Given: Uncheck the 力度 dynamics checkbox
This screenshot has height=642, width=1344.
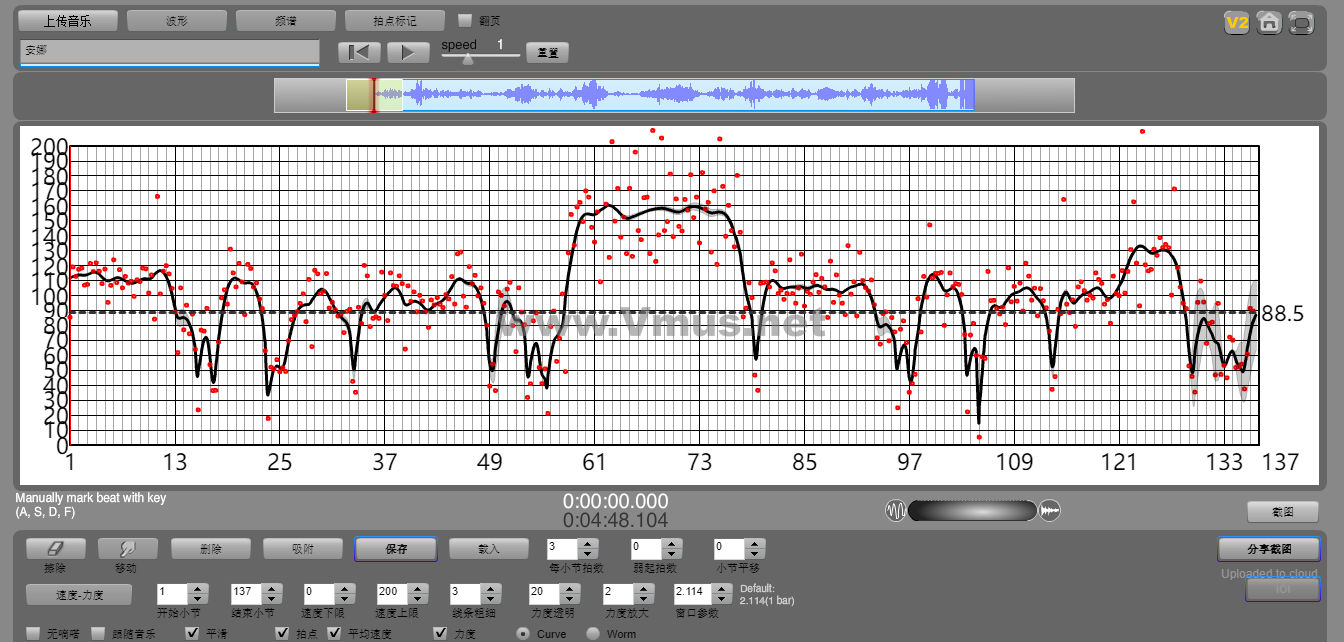Looking at the screenshot, I should coord(440,634).
